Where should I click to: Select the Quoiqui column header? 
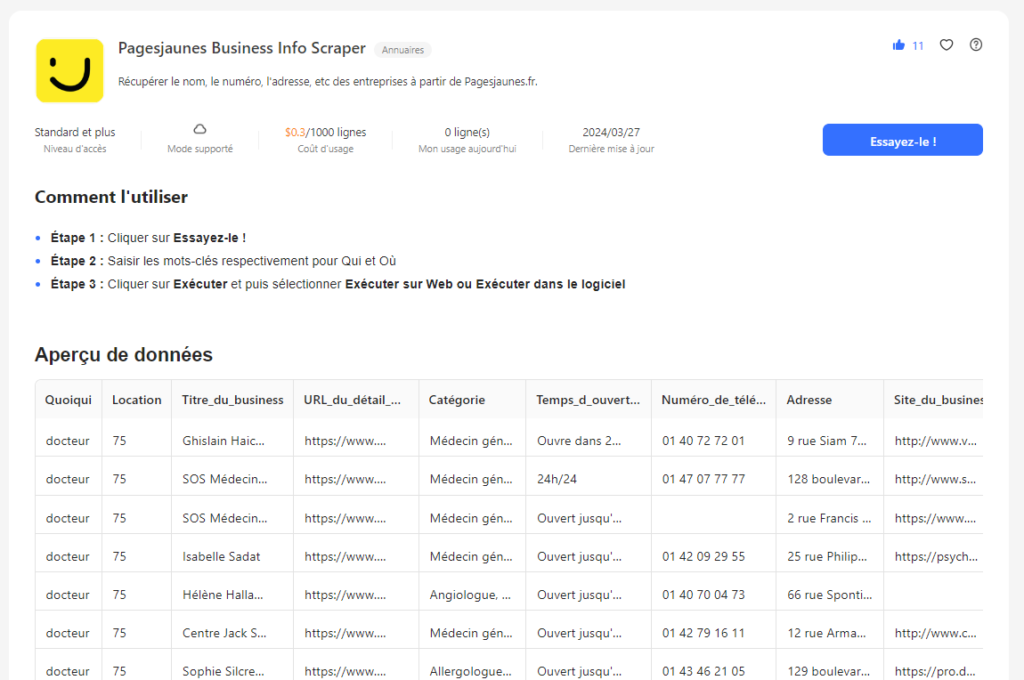(x=69, y=400)
